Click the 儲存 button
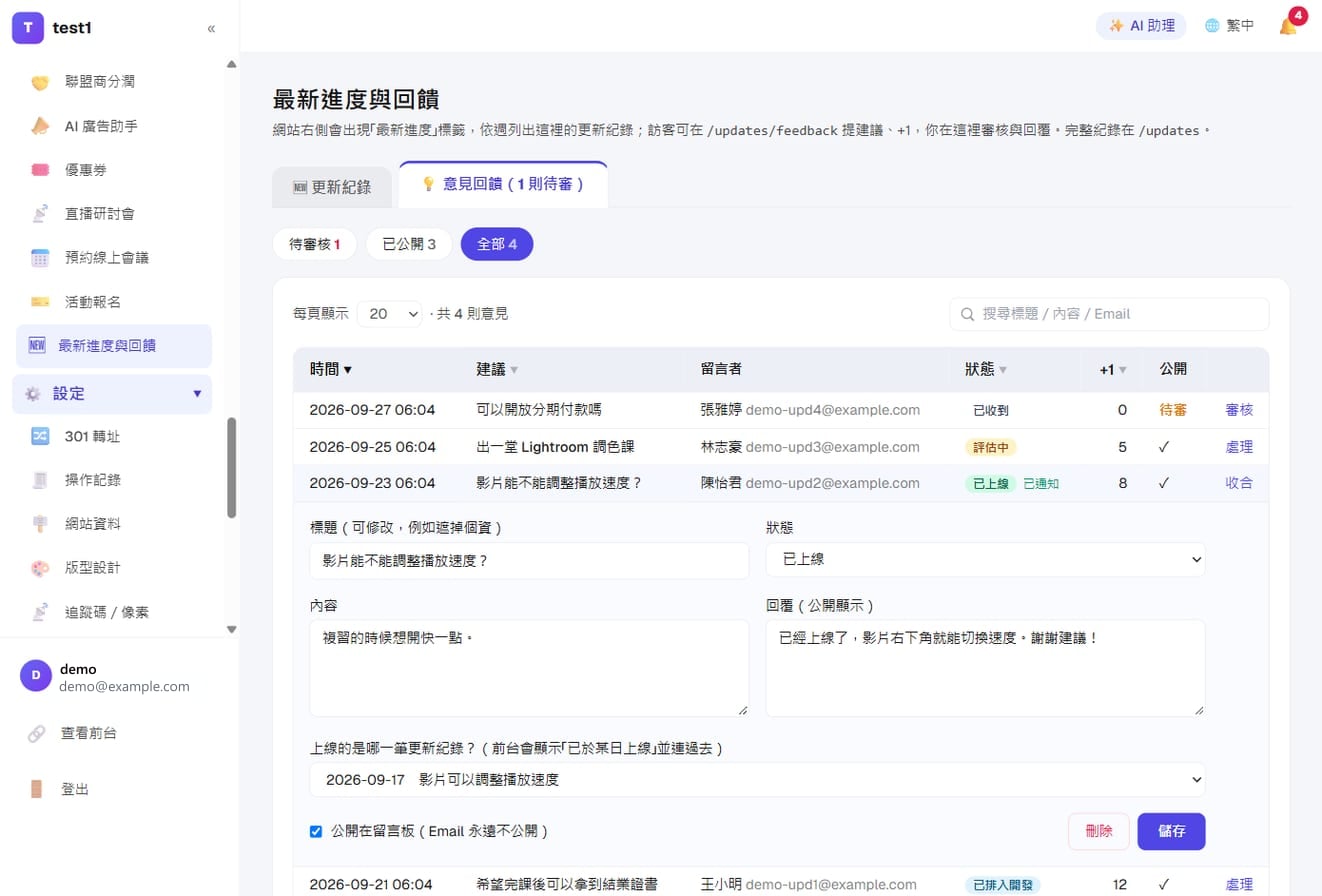This screenshot has height=896, width=1322. pyautogui.click(x=1171, y=831)
